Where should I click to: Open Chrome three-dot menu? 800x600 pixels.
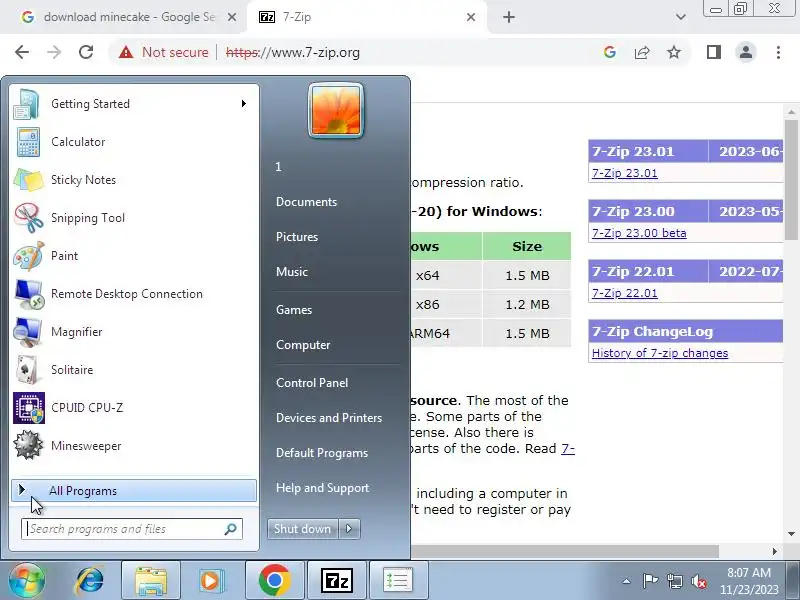pos(778,52)
